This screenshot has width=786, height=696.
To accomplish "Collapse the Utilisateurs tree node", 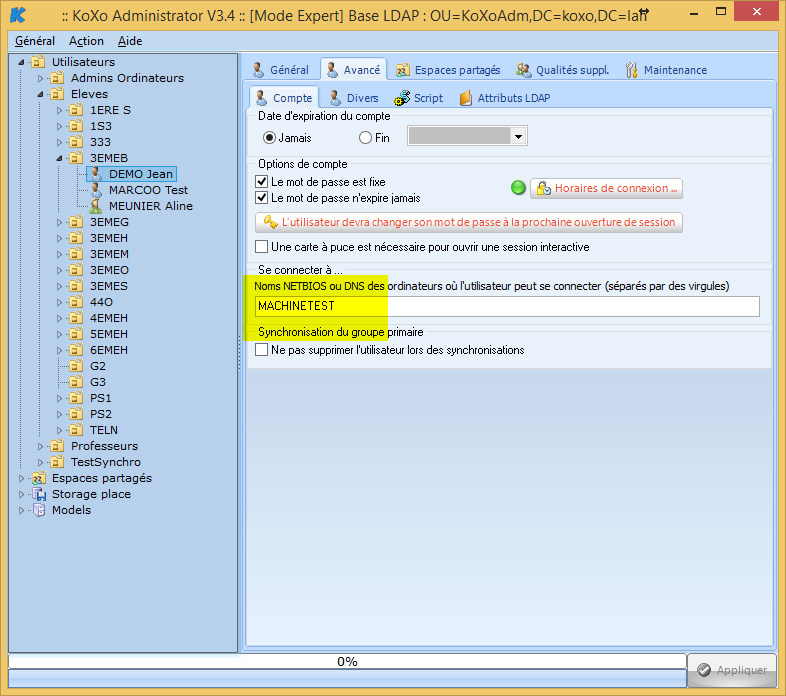I will click(21, 62).
